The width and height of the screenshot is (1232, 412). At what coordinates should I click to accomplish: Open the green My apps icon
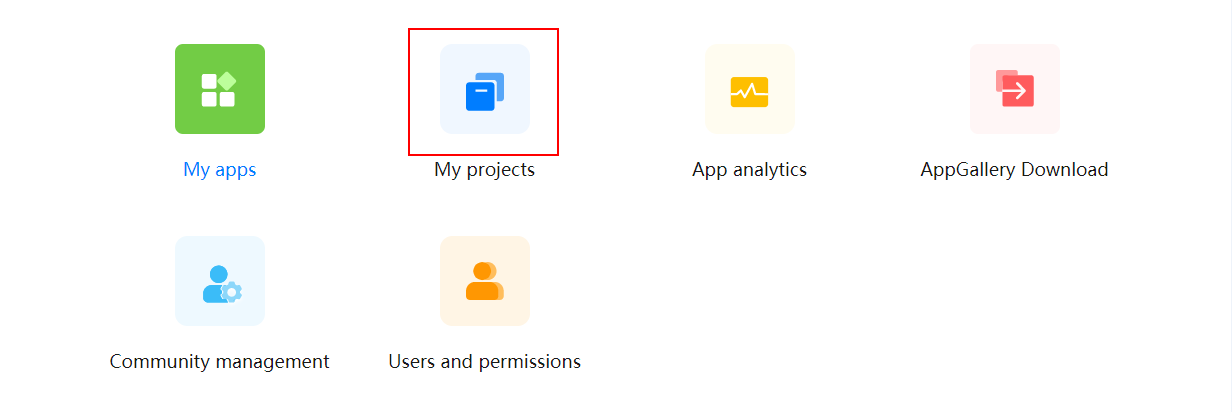click(x=220, y=89)
